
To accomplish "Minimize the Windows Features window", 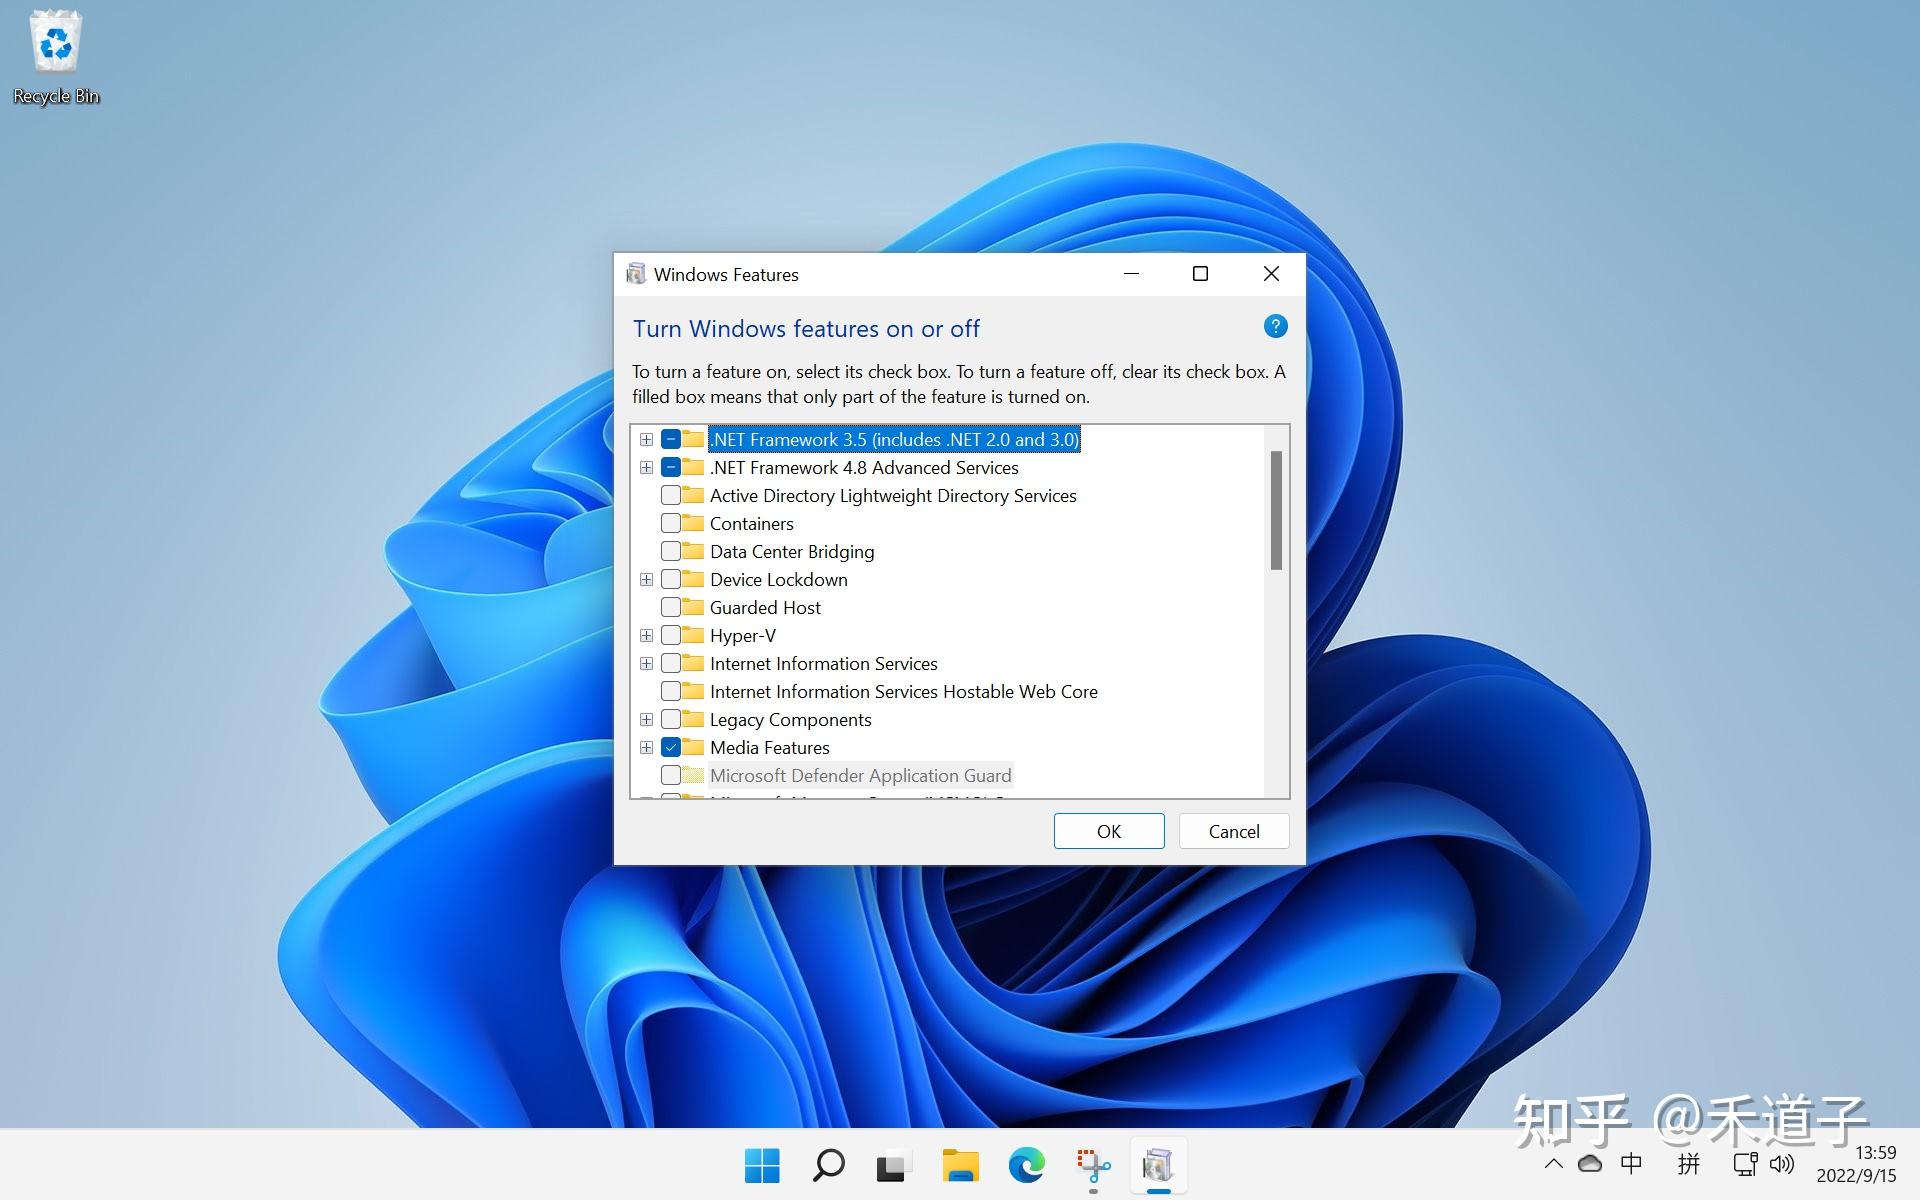I will click(1131, 274).
